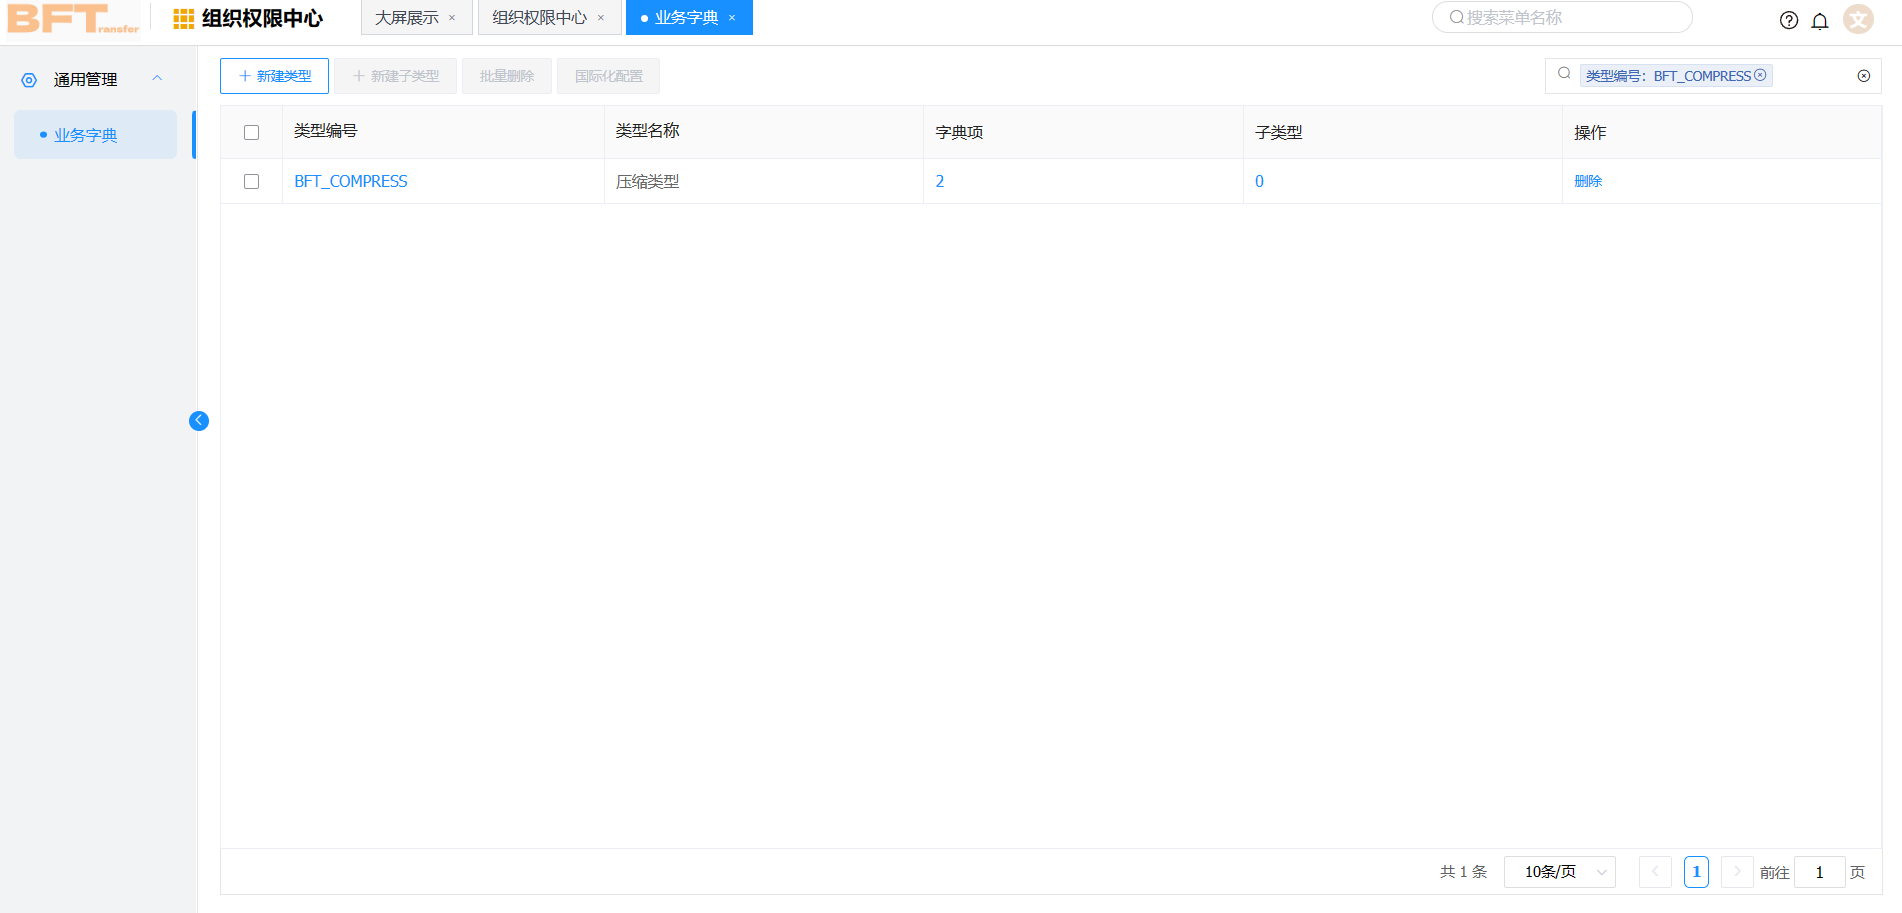
Task: Open the help question-mark icon
Action: point(1789,20)
